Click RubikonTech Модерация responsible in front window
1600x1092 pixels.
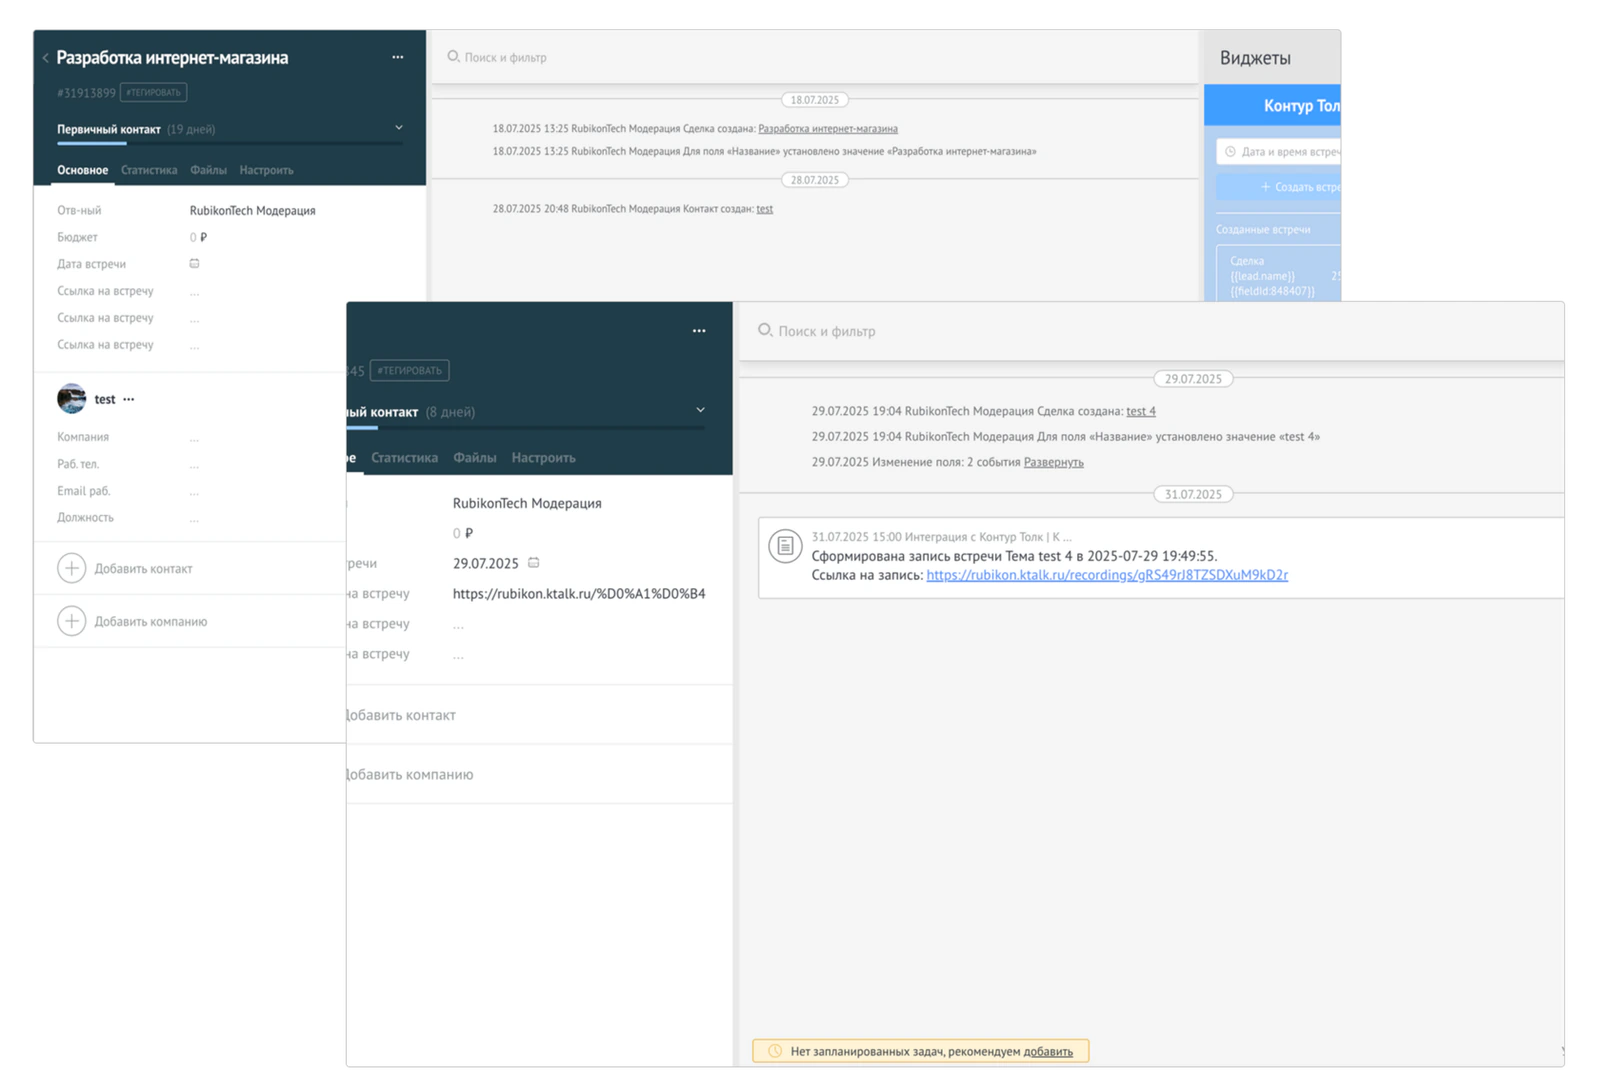tap(527, 503)
